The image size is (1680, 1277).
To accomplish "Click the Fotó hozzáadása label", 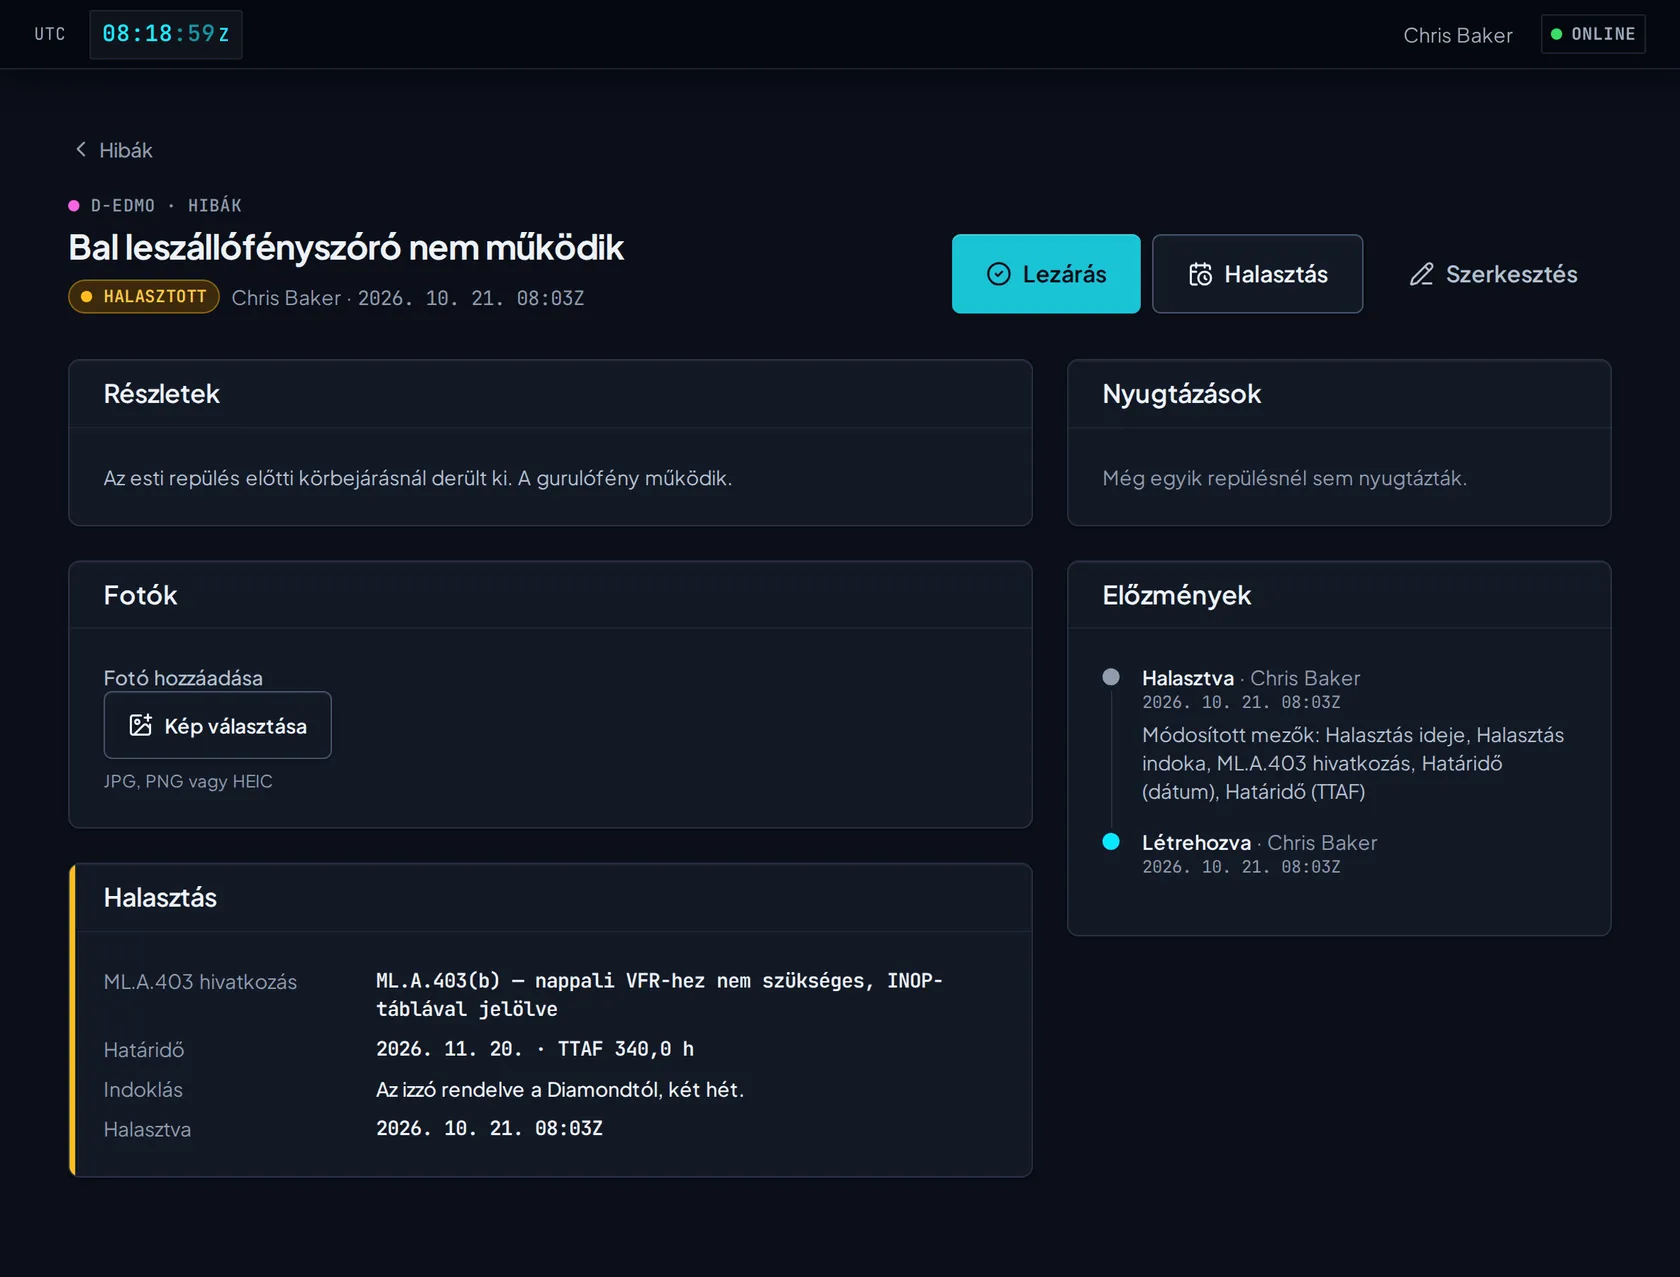I will coord(183,678).
